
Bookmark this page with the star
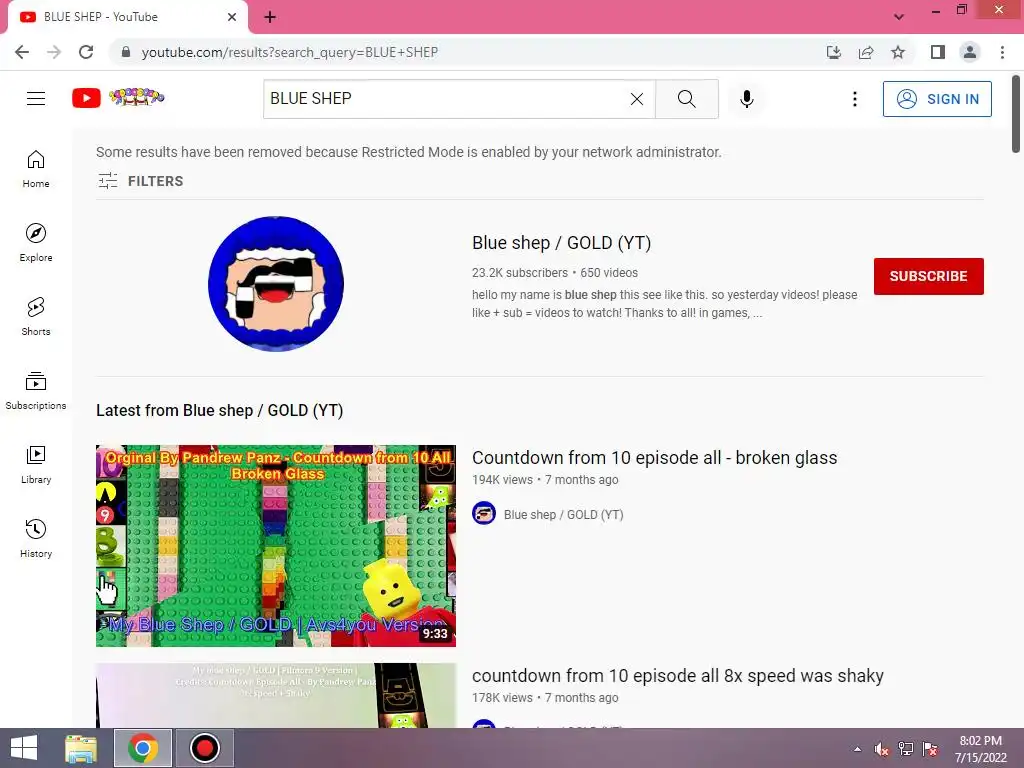tap(898, 52)
